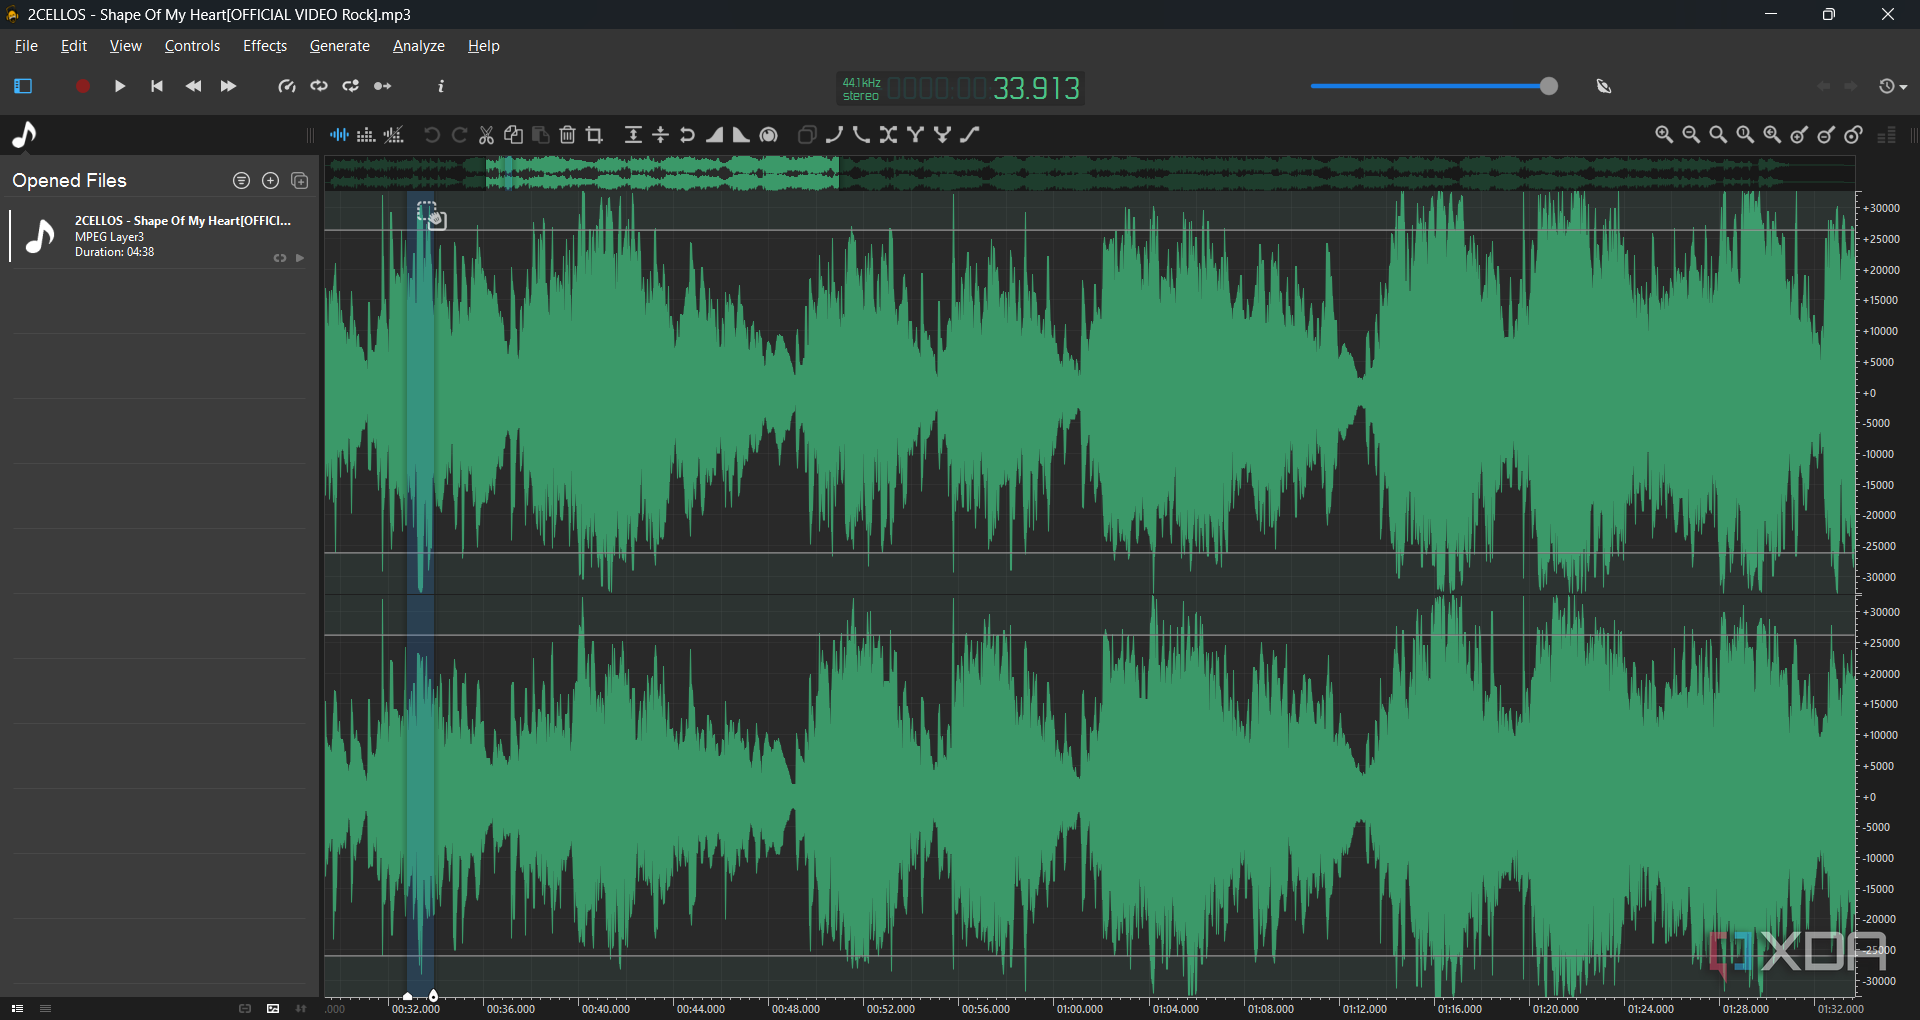Apply a fade out effect
Image resolution: width=1920 pixels, height=1020 pixels.
pyautogui.click(x=741, y=135)
